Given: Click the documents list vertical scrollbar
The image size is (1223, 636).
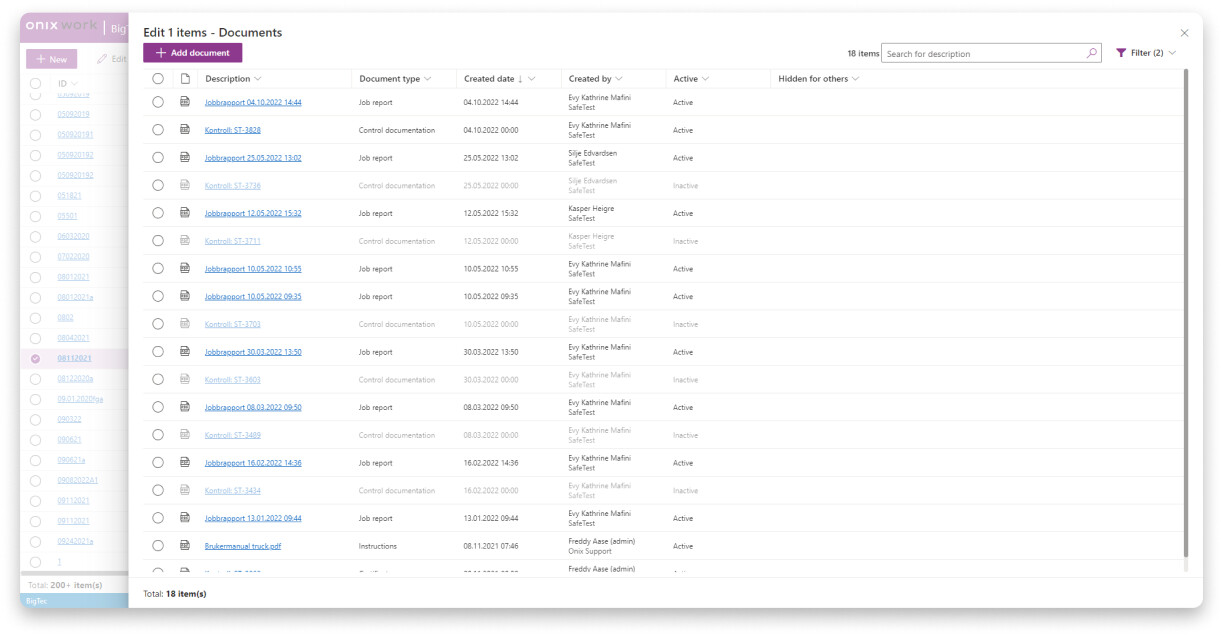Looking at the screenshot, I should click(1186, 300).
